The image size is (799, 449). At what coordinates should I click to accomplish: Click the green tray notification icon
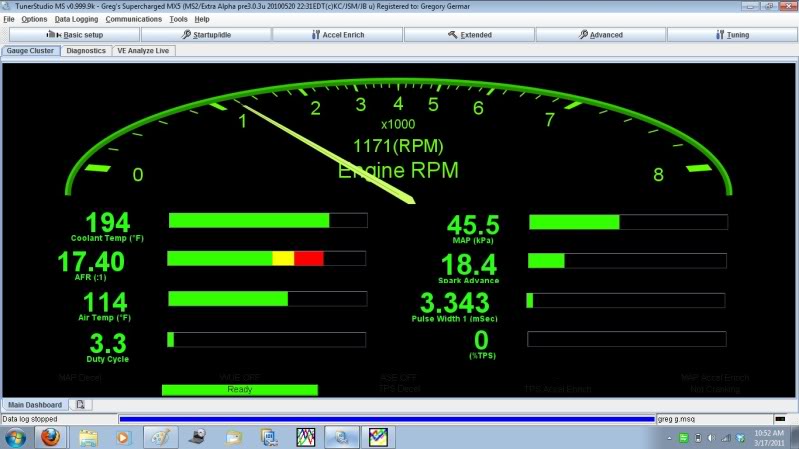684,438
